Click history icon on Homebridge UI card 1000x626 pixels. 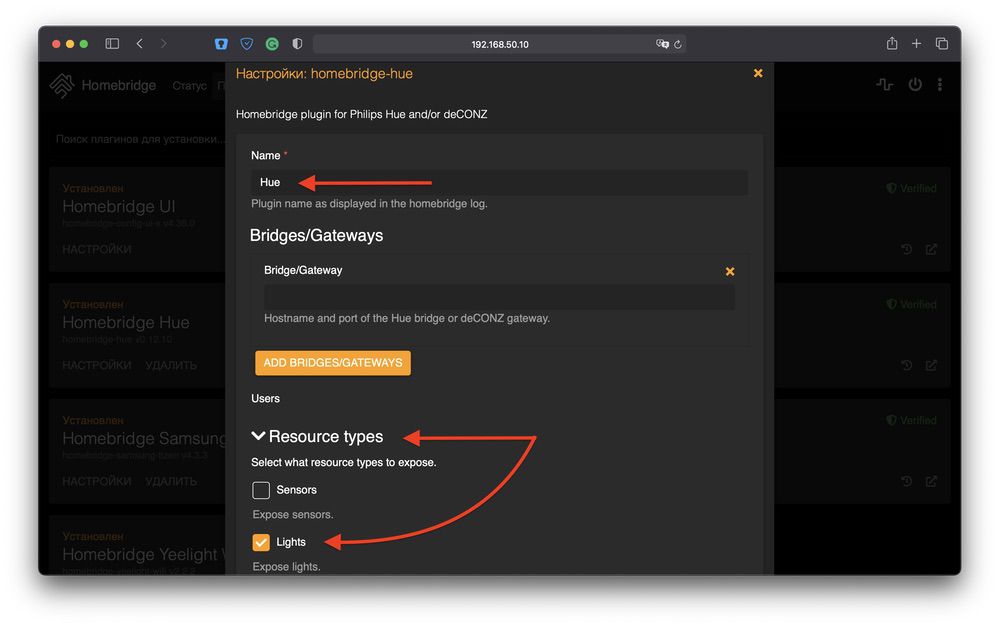(x=906, y=249)
